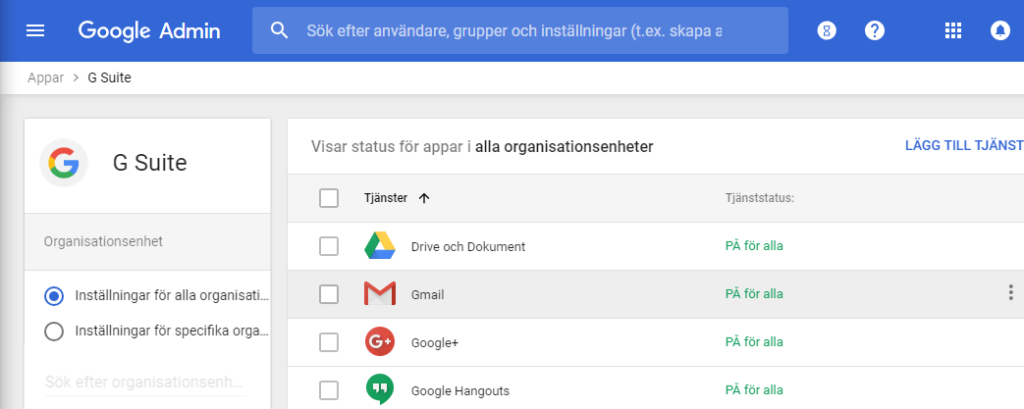
Task: Select Inställningar för alla organisationsenheter radio
Action: 55,296
